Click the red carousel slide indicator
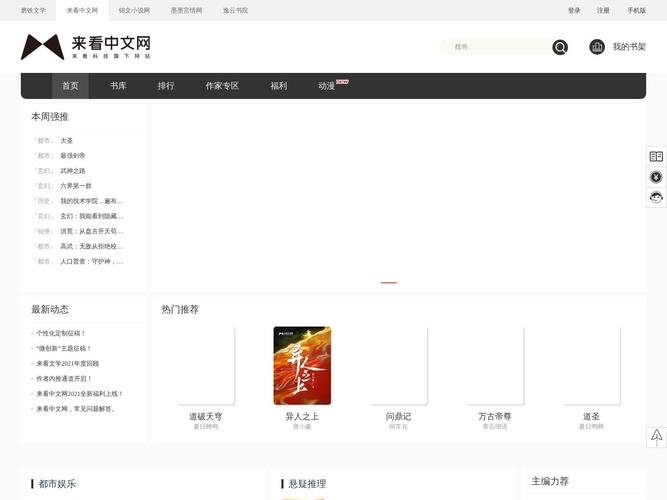Image resolution: width=667 pixels, height=500 pixels. (x=388, y=283)
